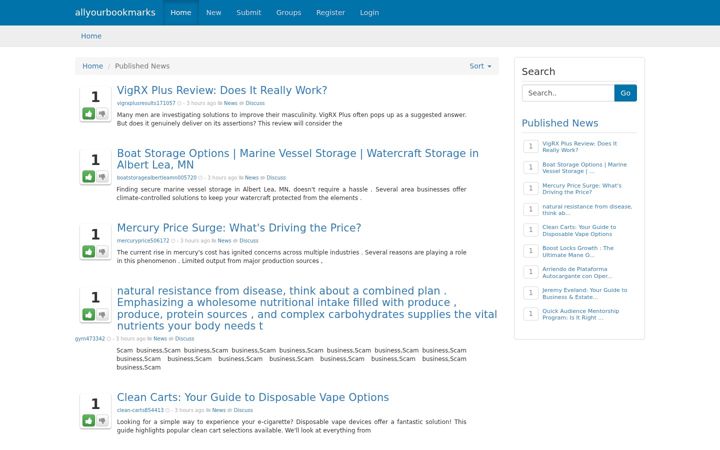Image resolution: width=720 pixels, height=450 pixels.
Task: Open Discuss link under Boat Storage post
Action: [x=276, y=178]
